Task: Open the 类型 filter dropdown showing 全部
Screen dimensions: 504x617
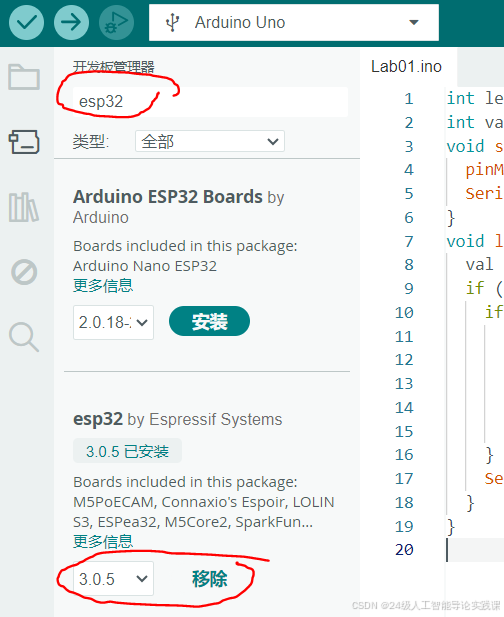Action: pos(210,141)
